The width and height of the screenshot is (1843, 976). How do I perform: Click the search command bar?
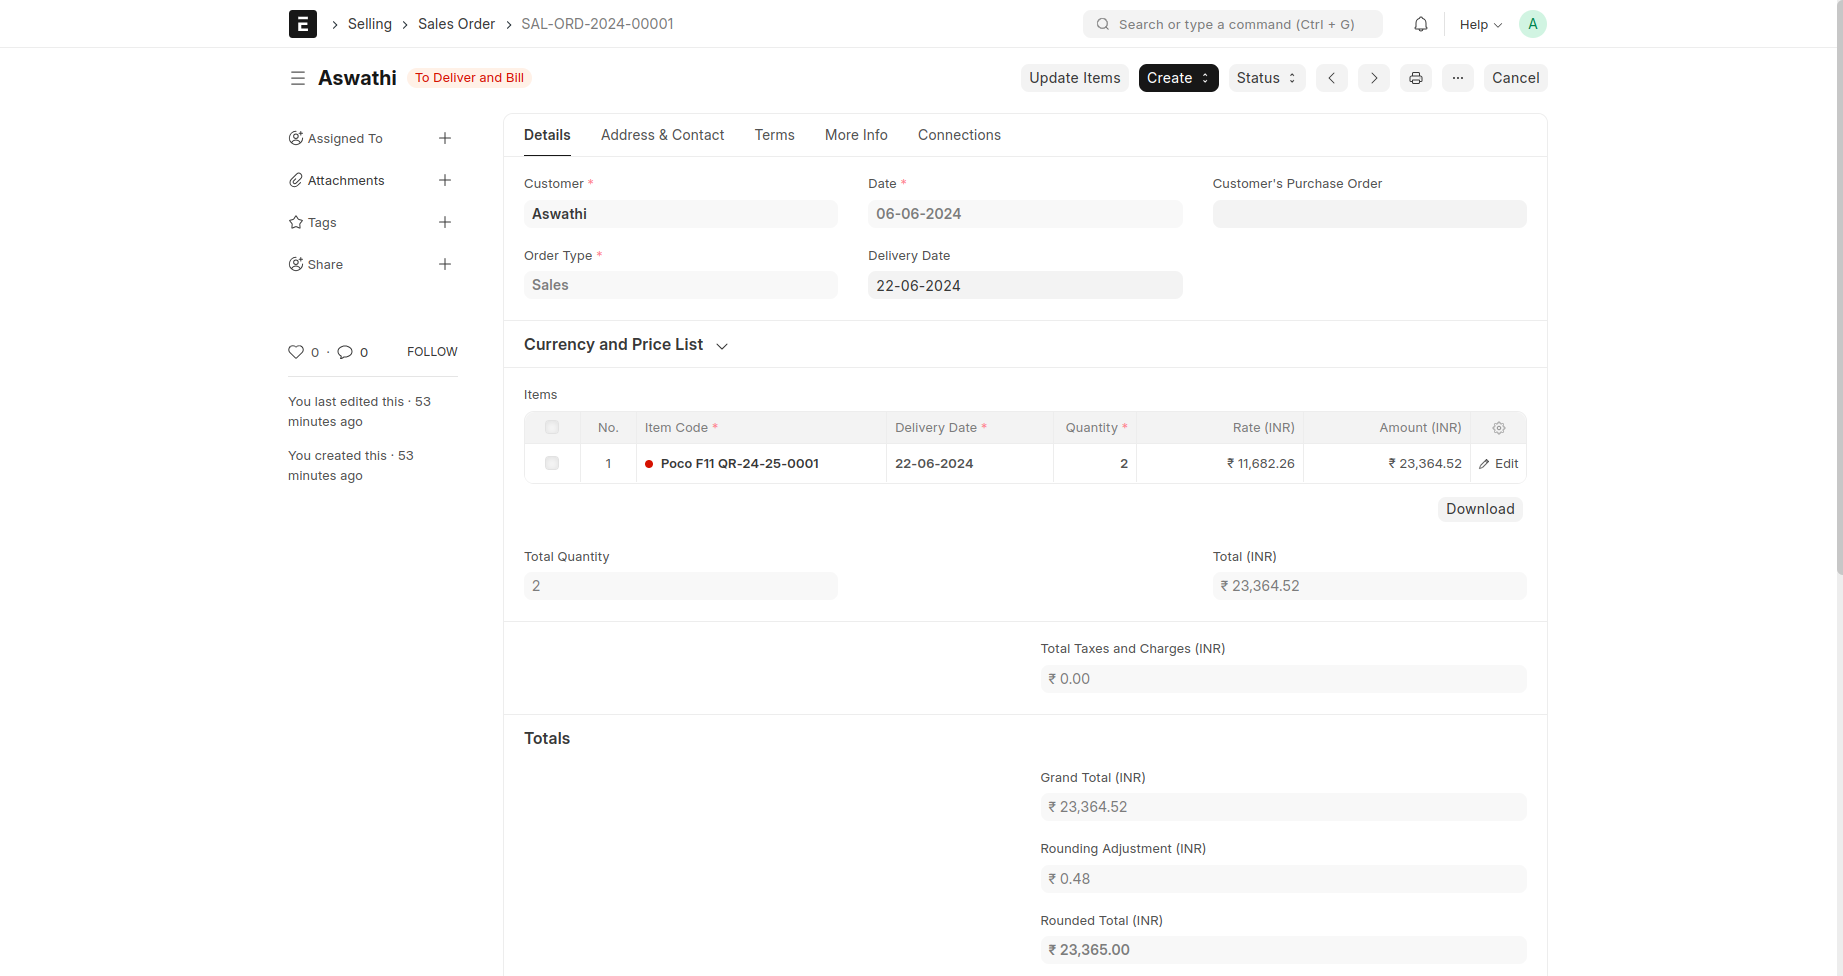1232,24
